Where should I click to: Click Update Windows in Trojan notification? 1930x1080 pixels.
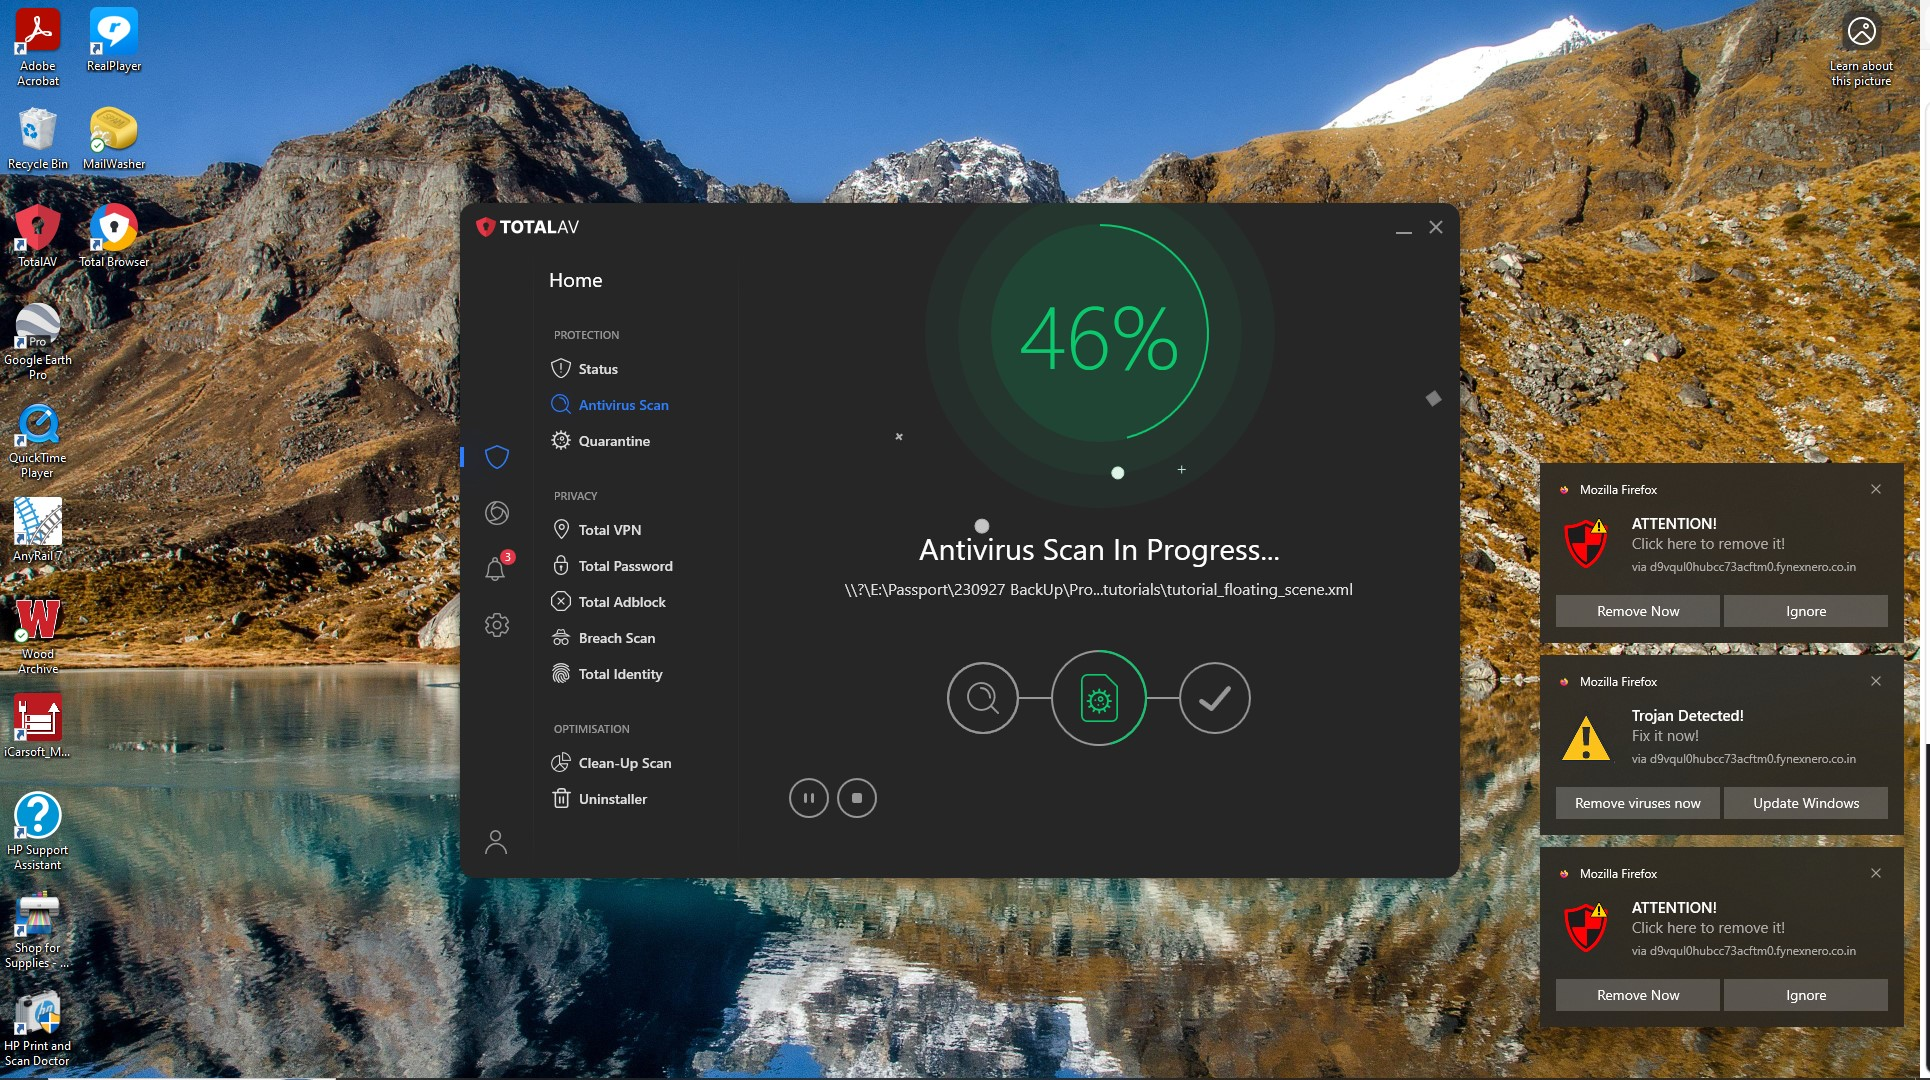[x=1806, y=803]
